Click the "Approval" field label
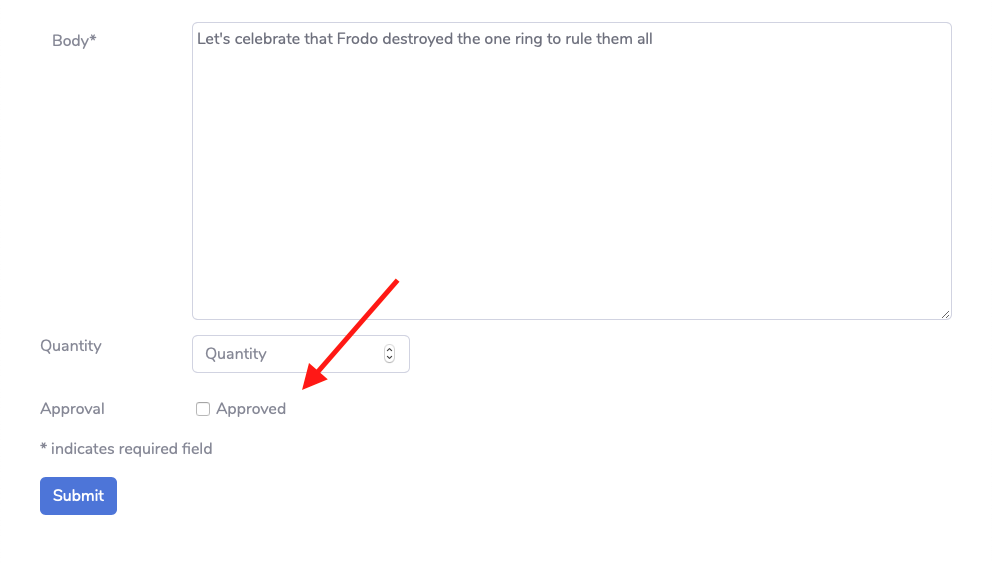Image resolution: width=992 pixels, height=563 pixels. click(x=72, y=409)
